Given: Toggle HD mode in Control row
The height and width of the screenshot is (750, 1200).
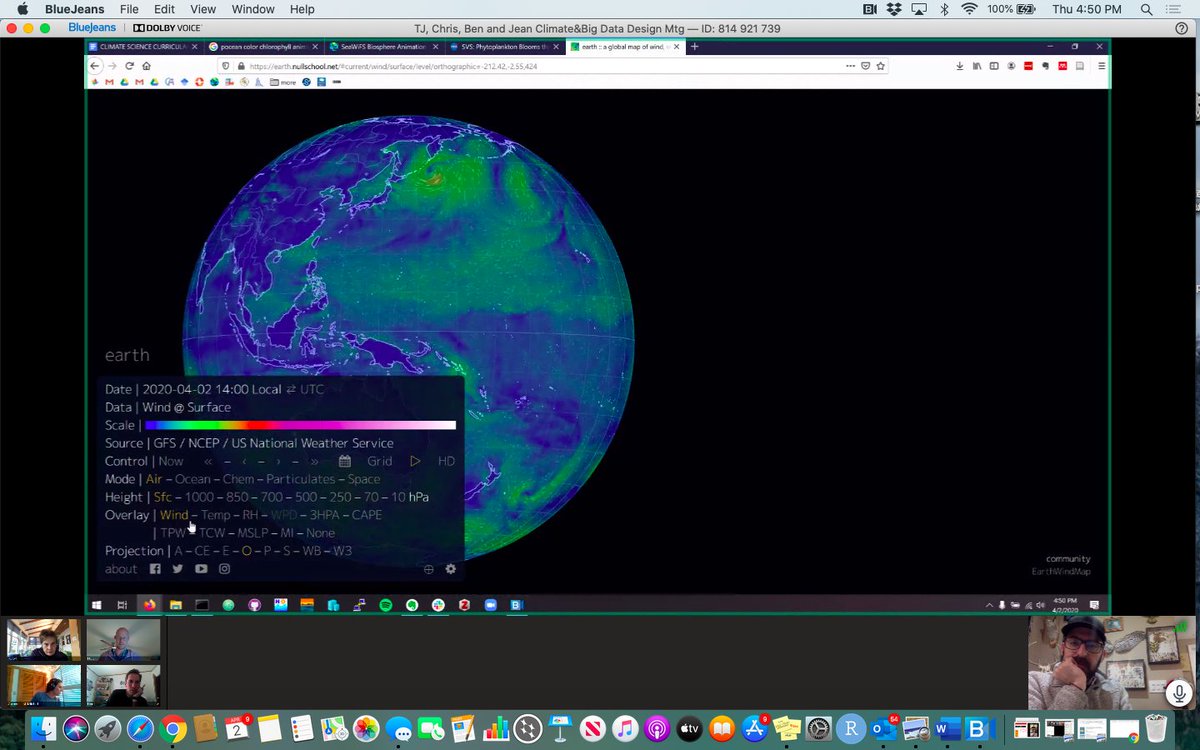Looking at the screenshot, I should click(x=446, y=461).
